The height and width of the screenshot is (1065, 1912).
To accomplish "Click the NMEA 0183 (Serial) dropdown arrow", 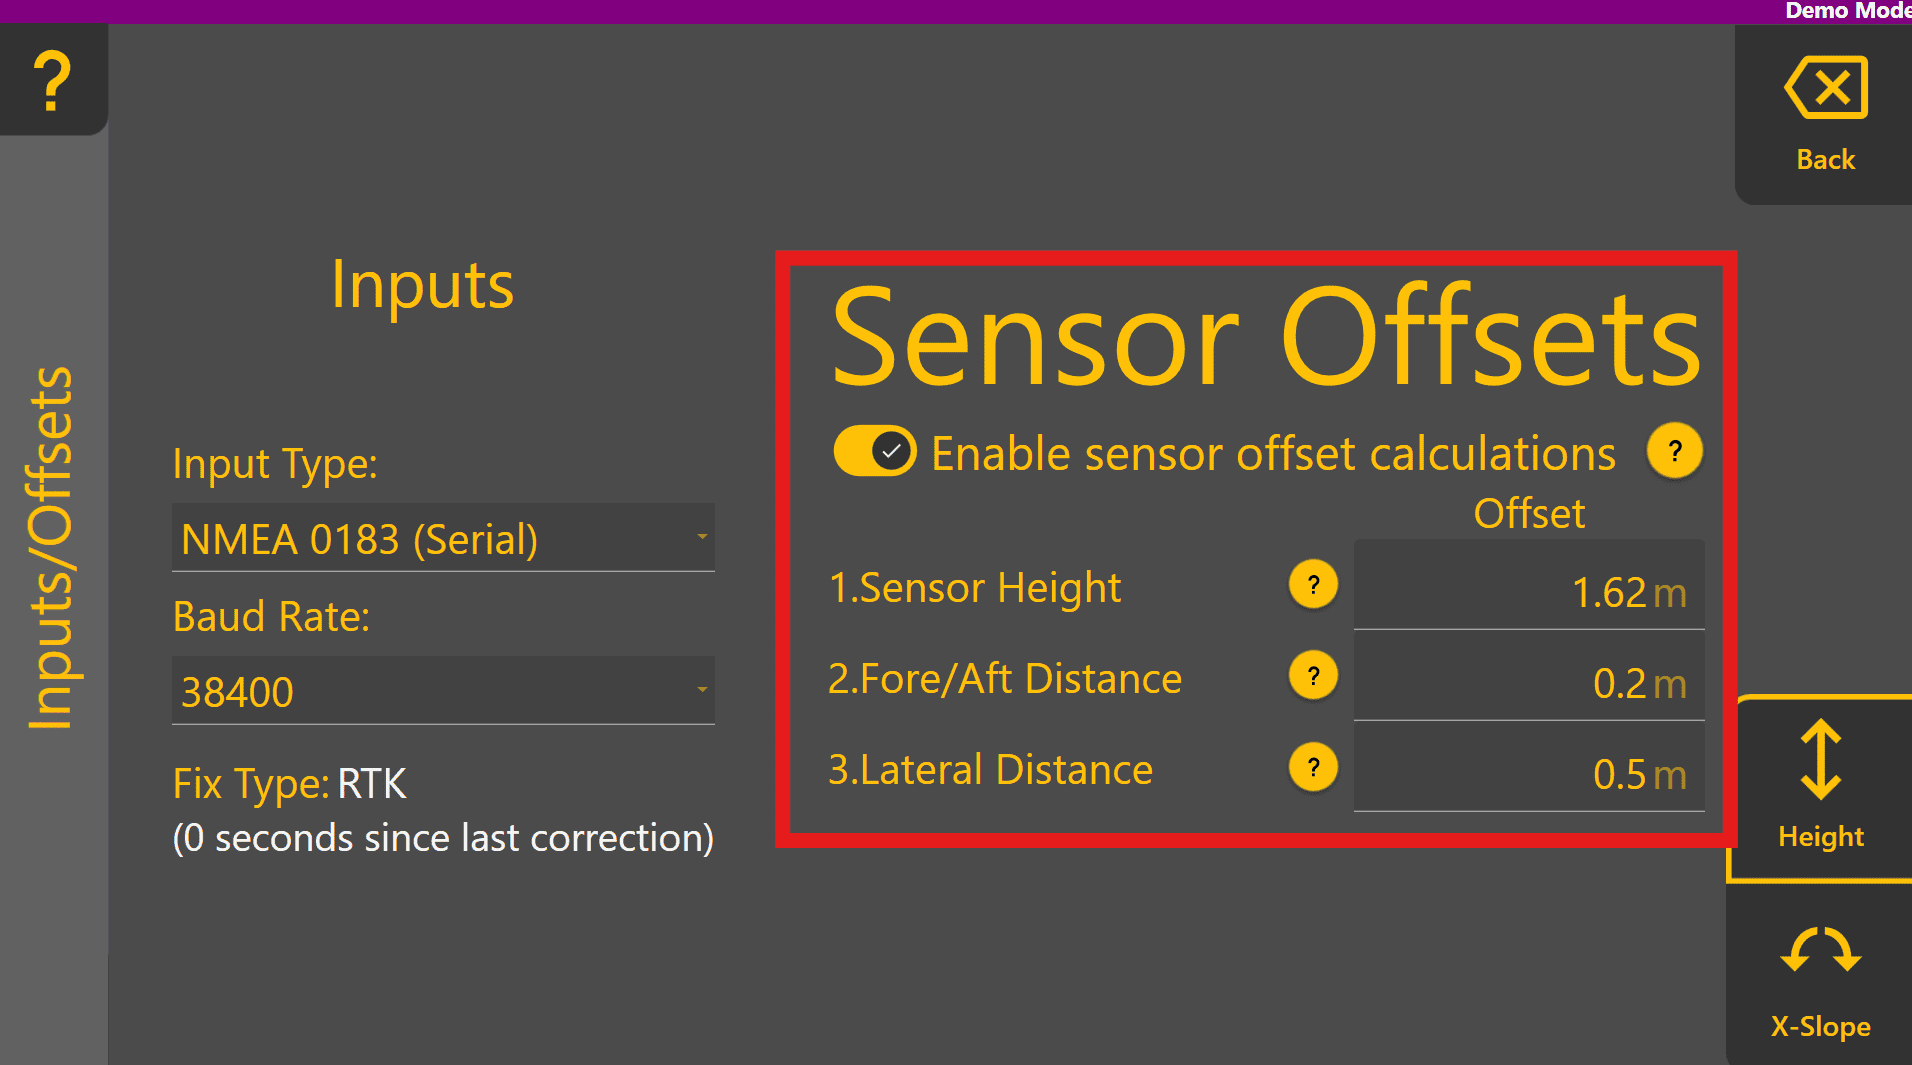I will (x=702, y=537).
